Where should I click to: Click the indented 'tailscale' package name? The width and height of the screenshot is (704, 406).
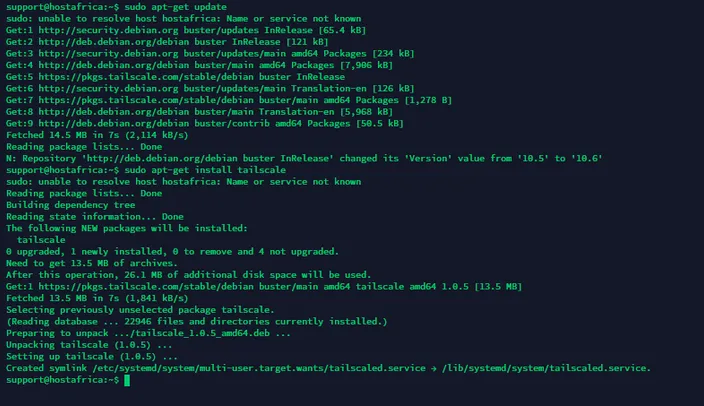coord(41,240)
